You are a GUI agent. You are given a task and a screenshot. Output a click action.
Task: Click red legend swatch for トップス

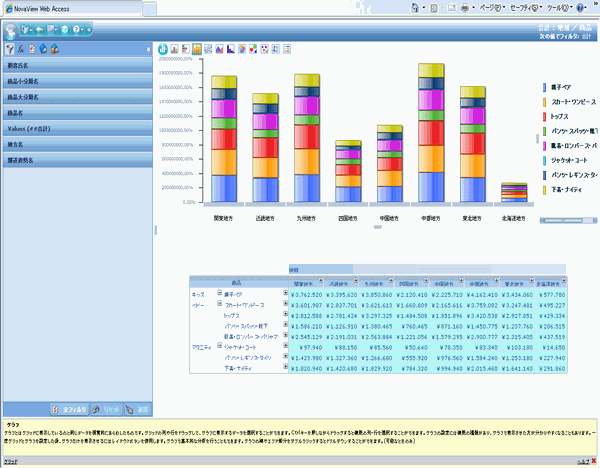[x=545, y=116]
